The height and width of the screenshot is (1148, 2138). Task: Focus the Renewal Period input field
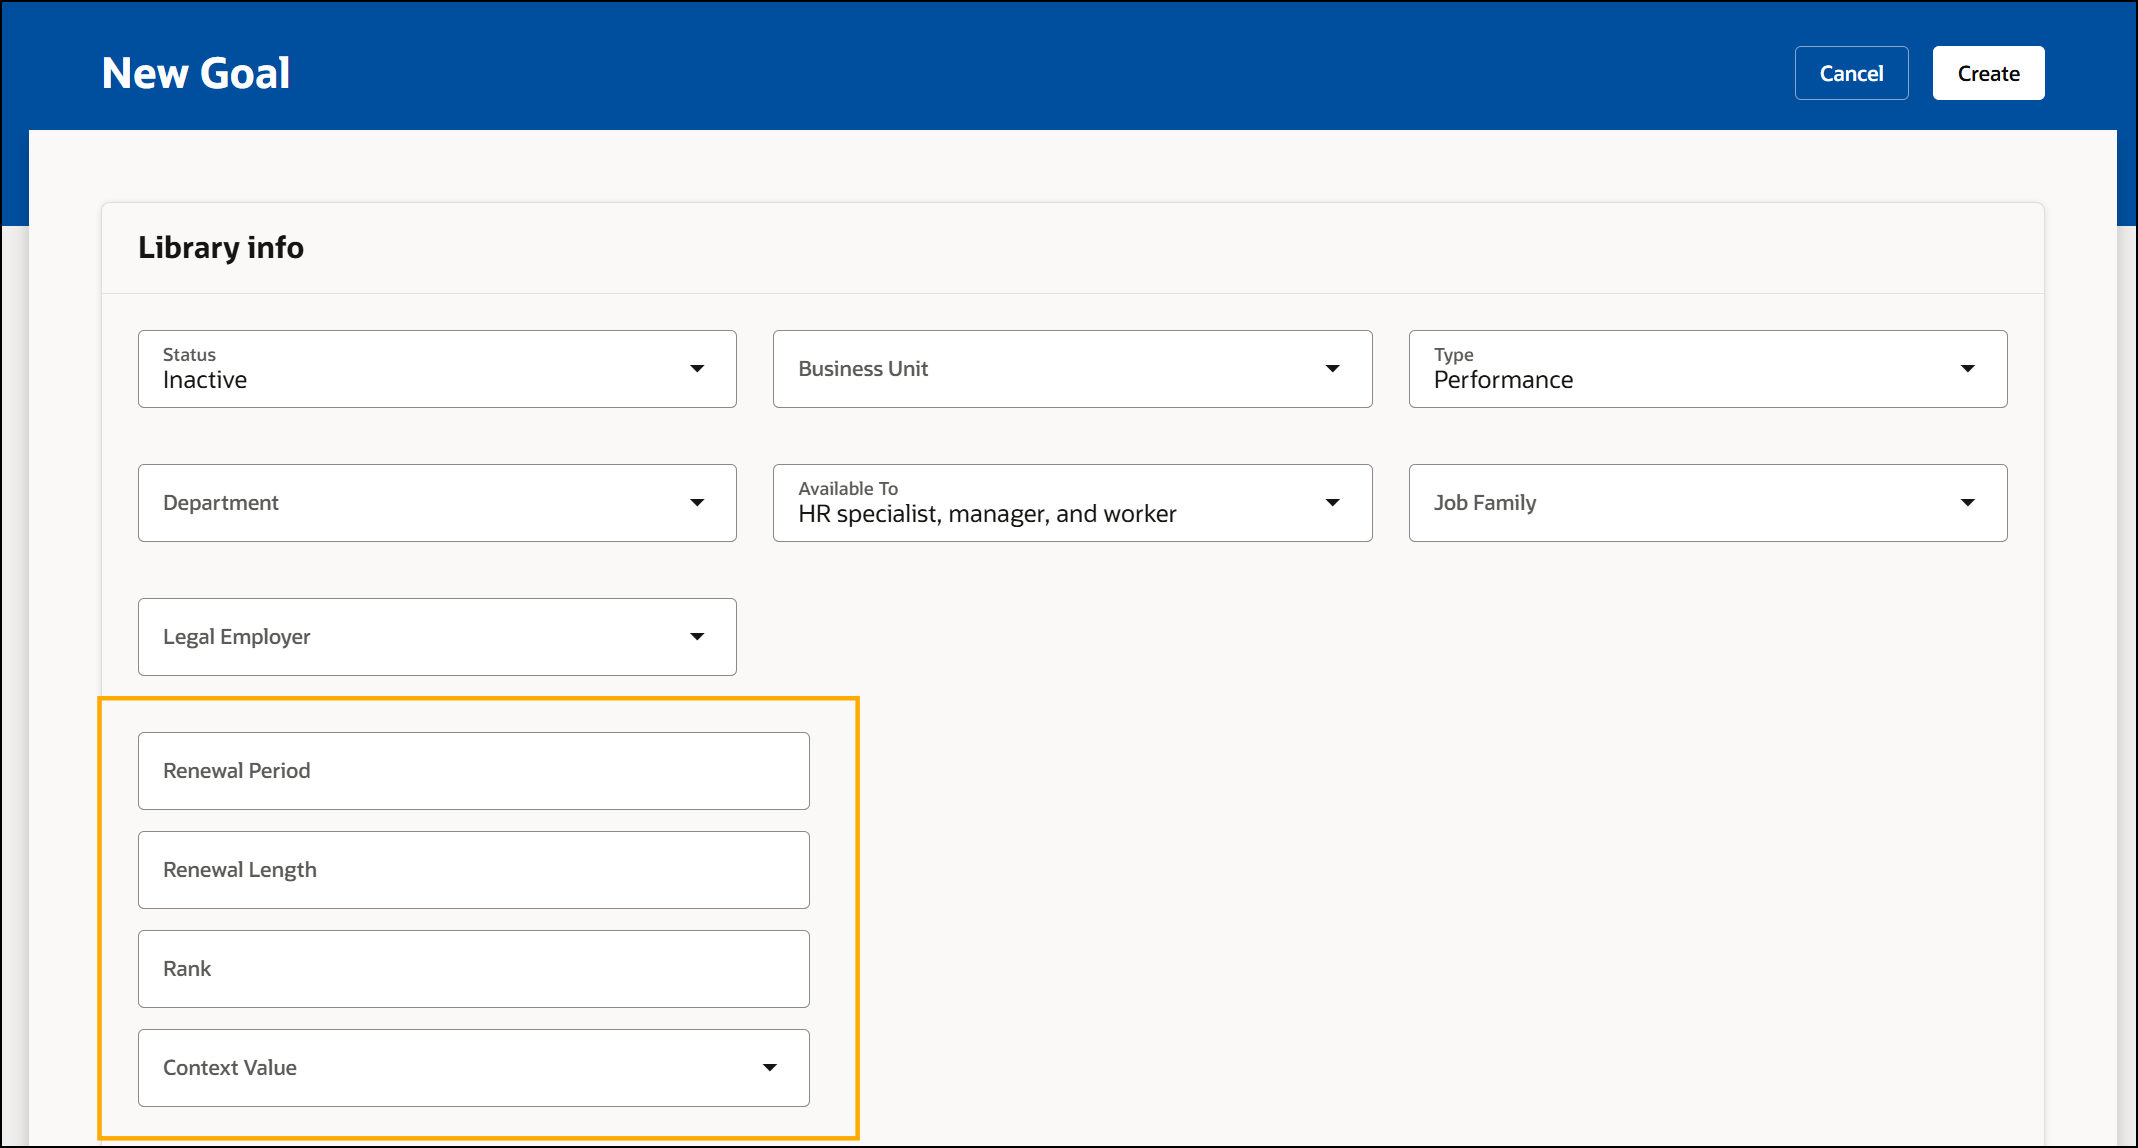(x=473, y=771)
